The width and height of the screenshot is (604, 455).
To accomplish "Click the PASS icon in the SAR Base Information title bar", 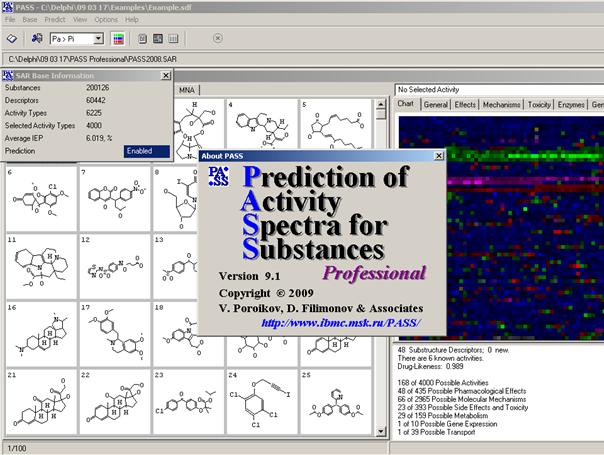I will pos(8,76).
